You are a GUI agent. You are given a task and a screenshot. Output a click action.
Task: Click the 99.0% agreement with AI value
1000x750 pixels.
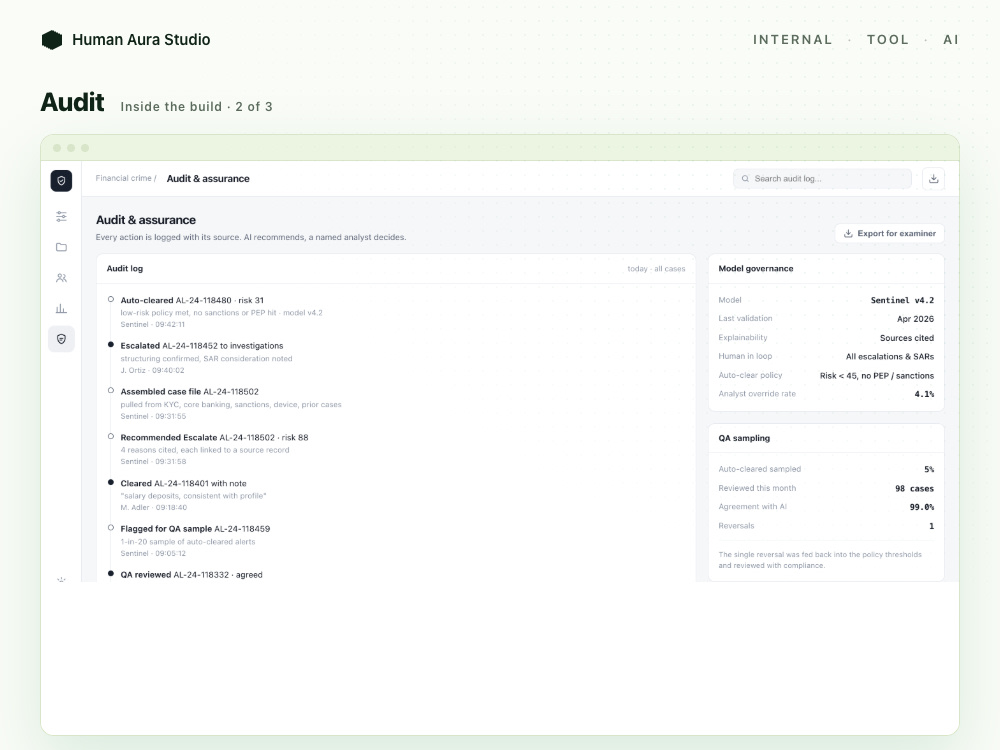pos(922,507)
